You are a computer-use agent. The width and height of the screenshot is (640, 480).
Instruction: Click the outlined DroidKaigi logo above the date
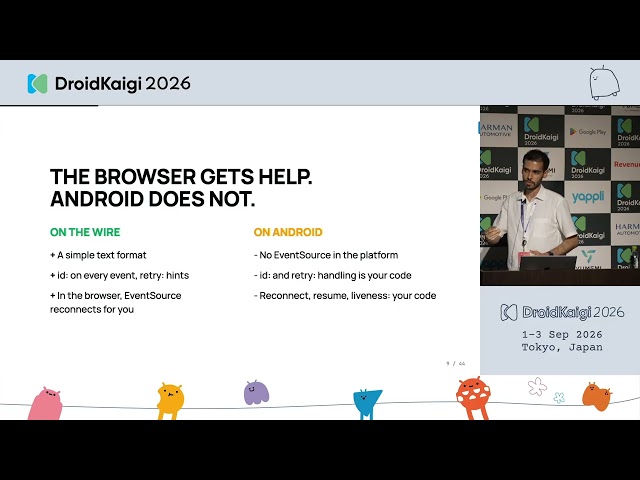(509, 312)
